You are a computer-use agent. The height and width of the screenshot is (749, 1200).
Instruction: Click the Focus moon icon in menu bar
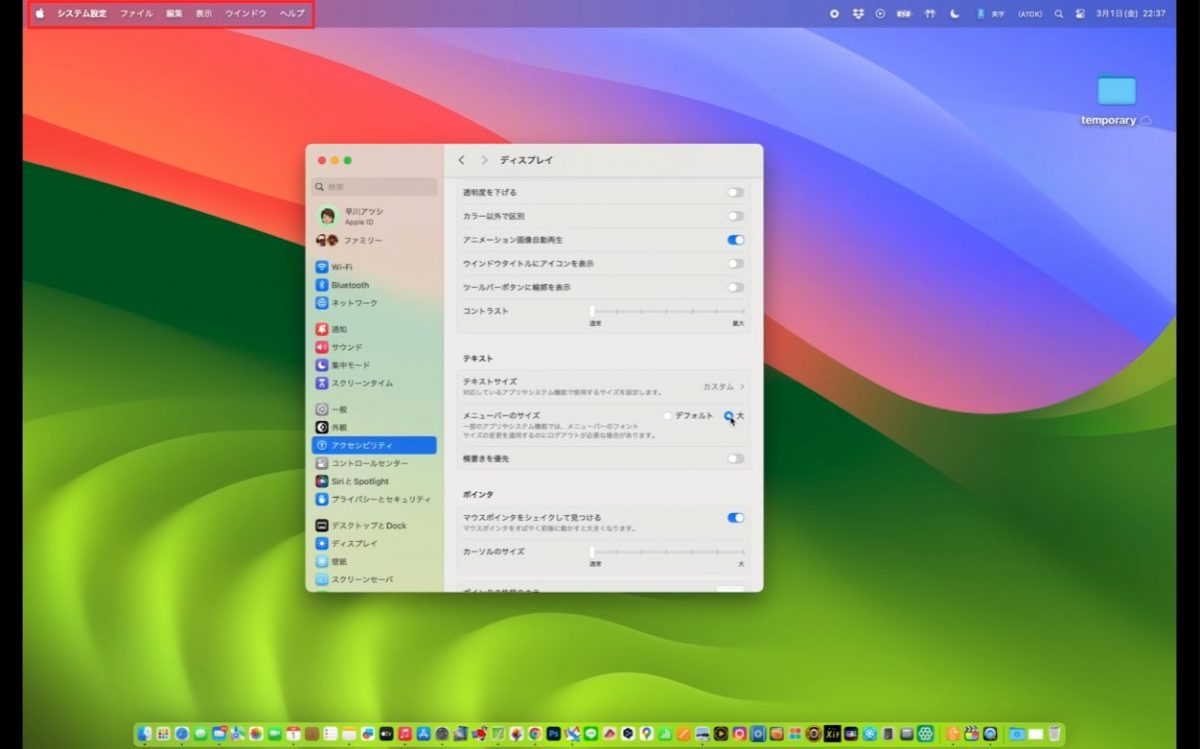(954, 14)
